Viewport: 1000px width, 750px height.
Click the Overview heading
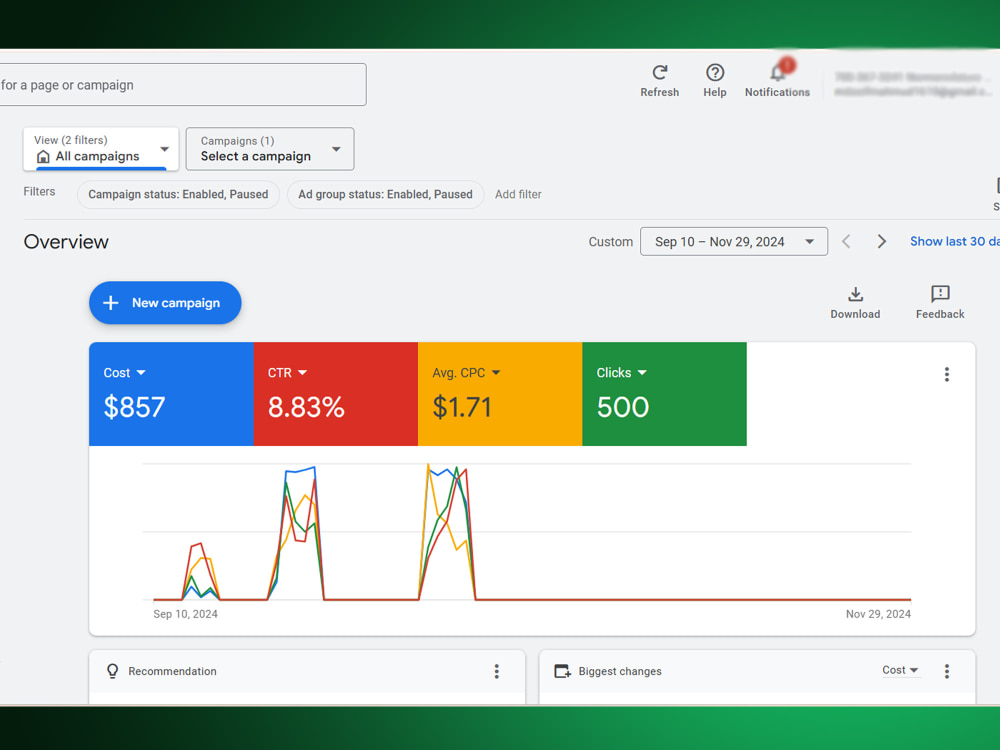pos(66,242)
